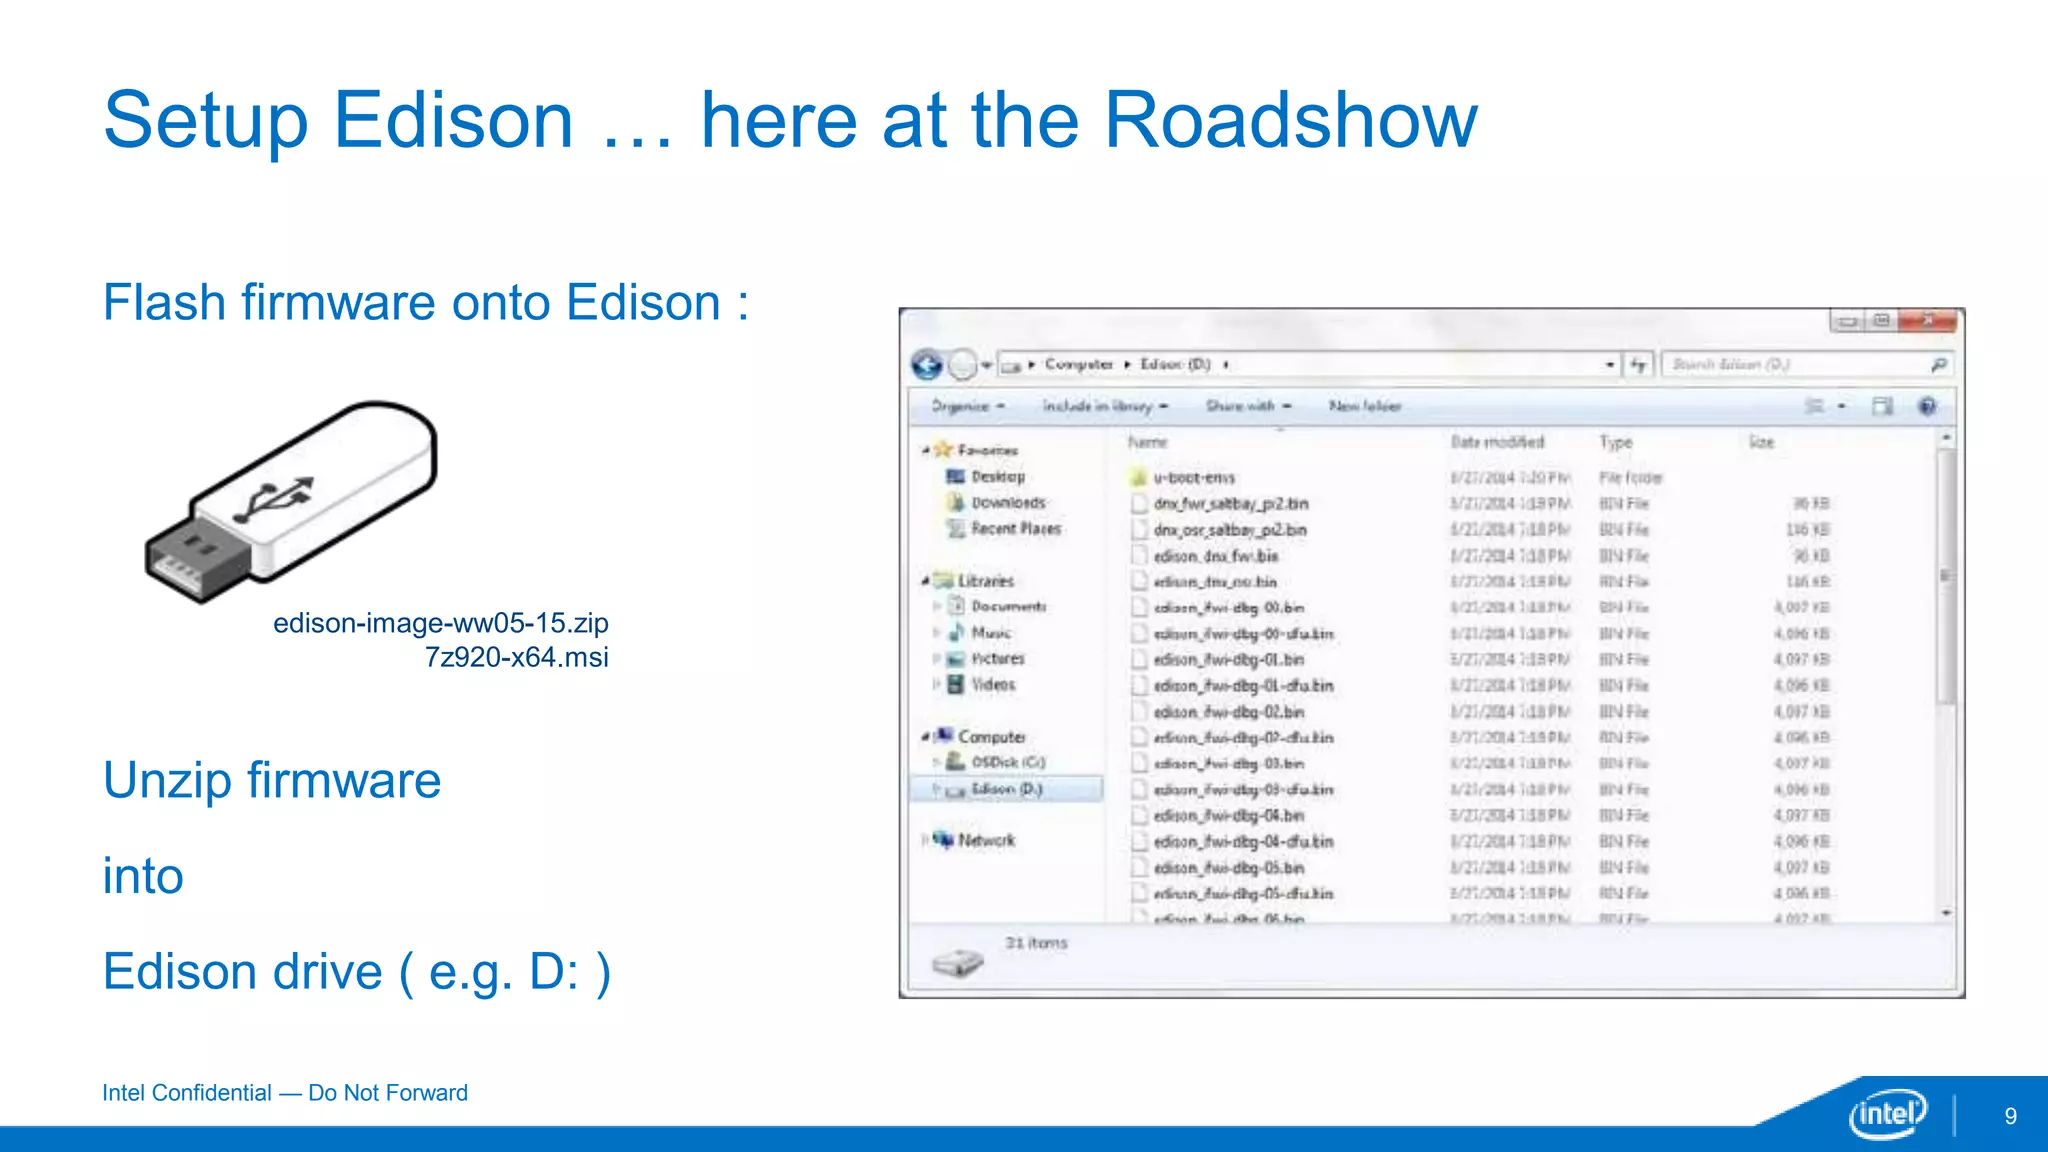2048x1152 pixels.
Task: Select file edison_ifwi-dbg-02.bin
Action: (1229, 712)
